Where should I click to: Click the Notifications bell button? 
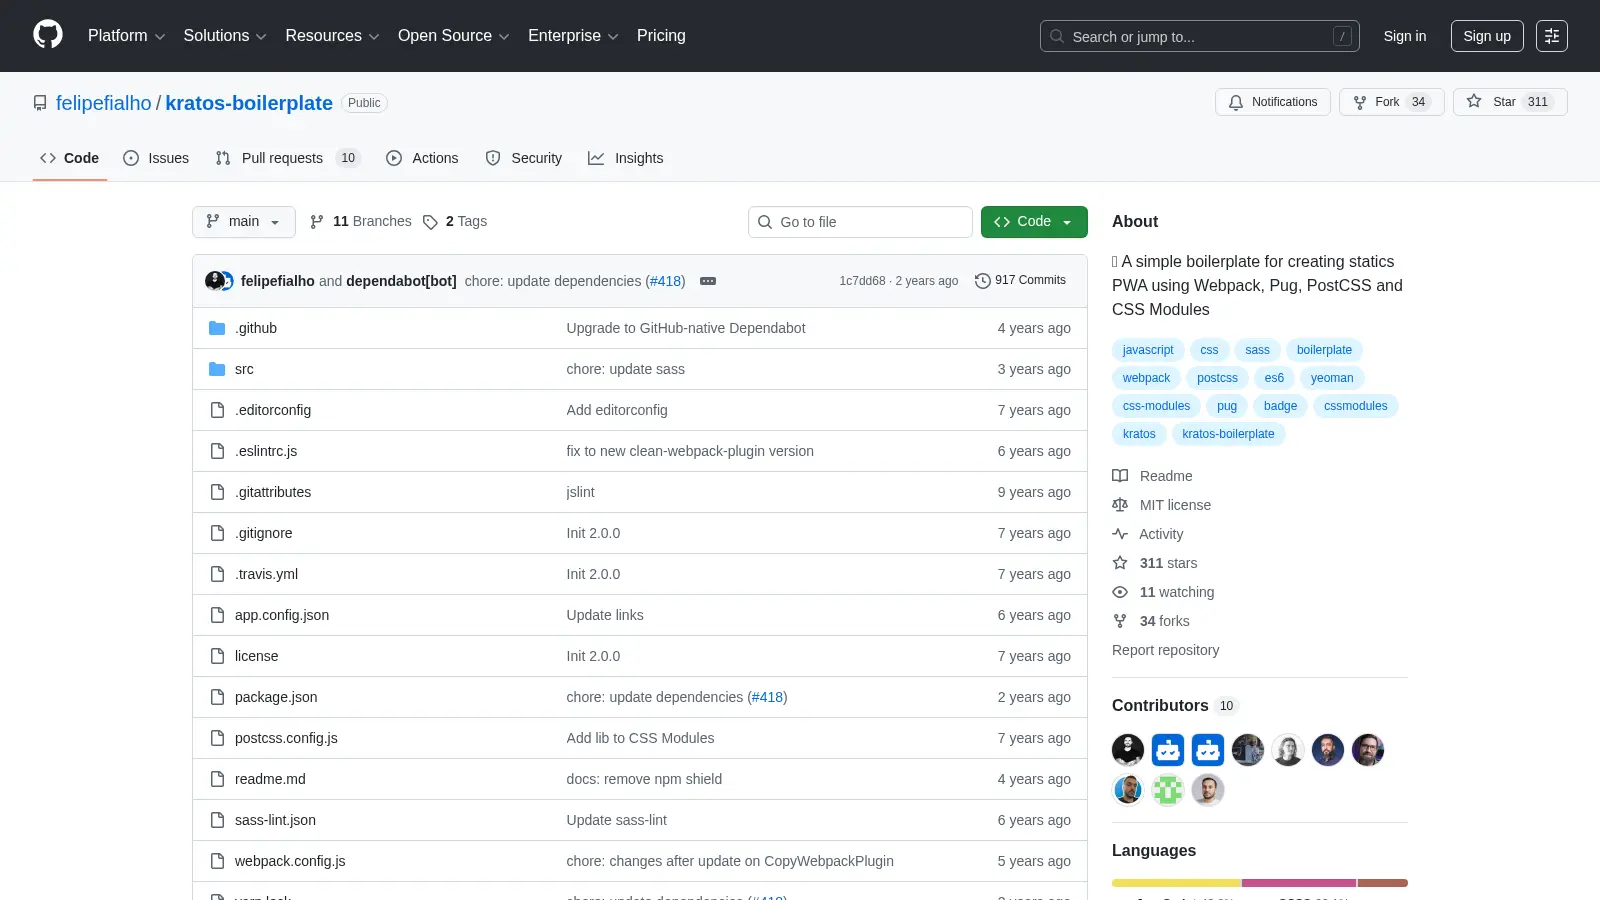[x=1273, y=102]
